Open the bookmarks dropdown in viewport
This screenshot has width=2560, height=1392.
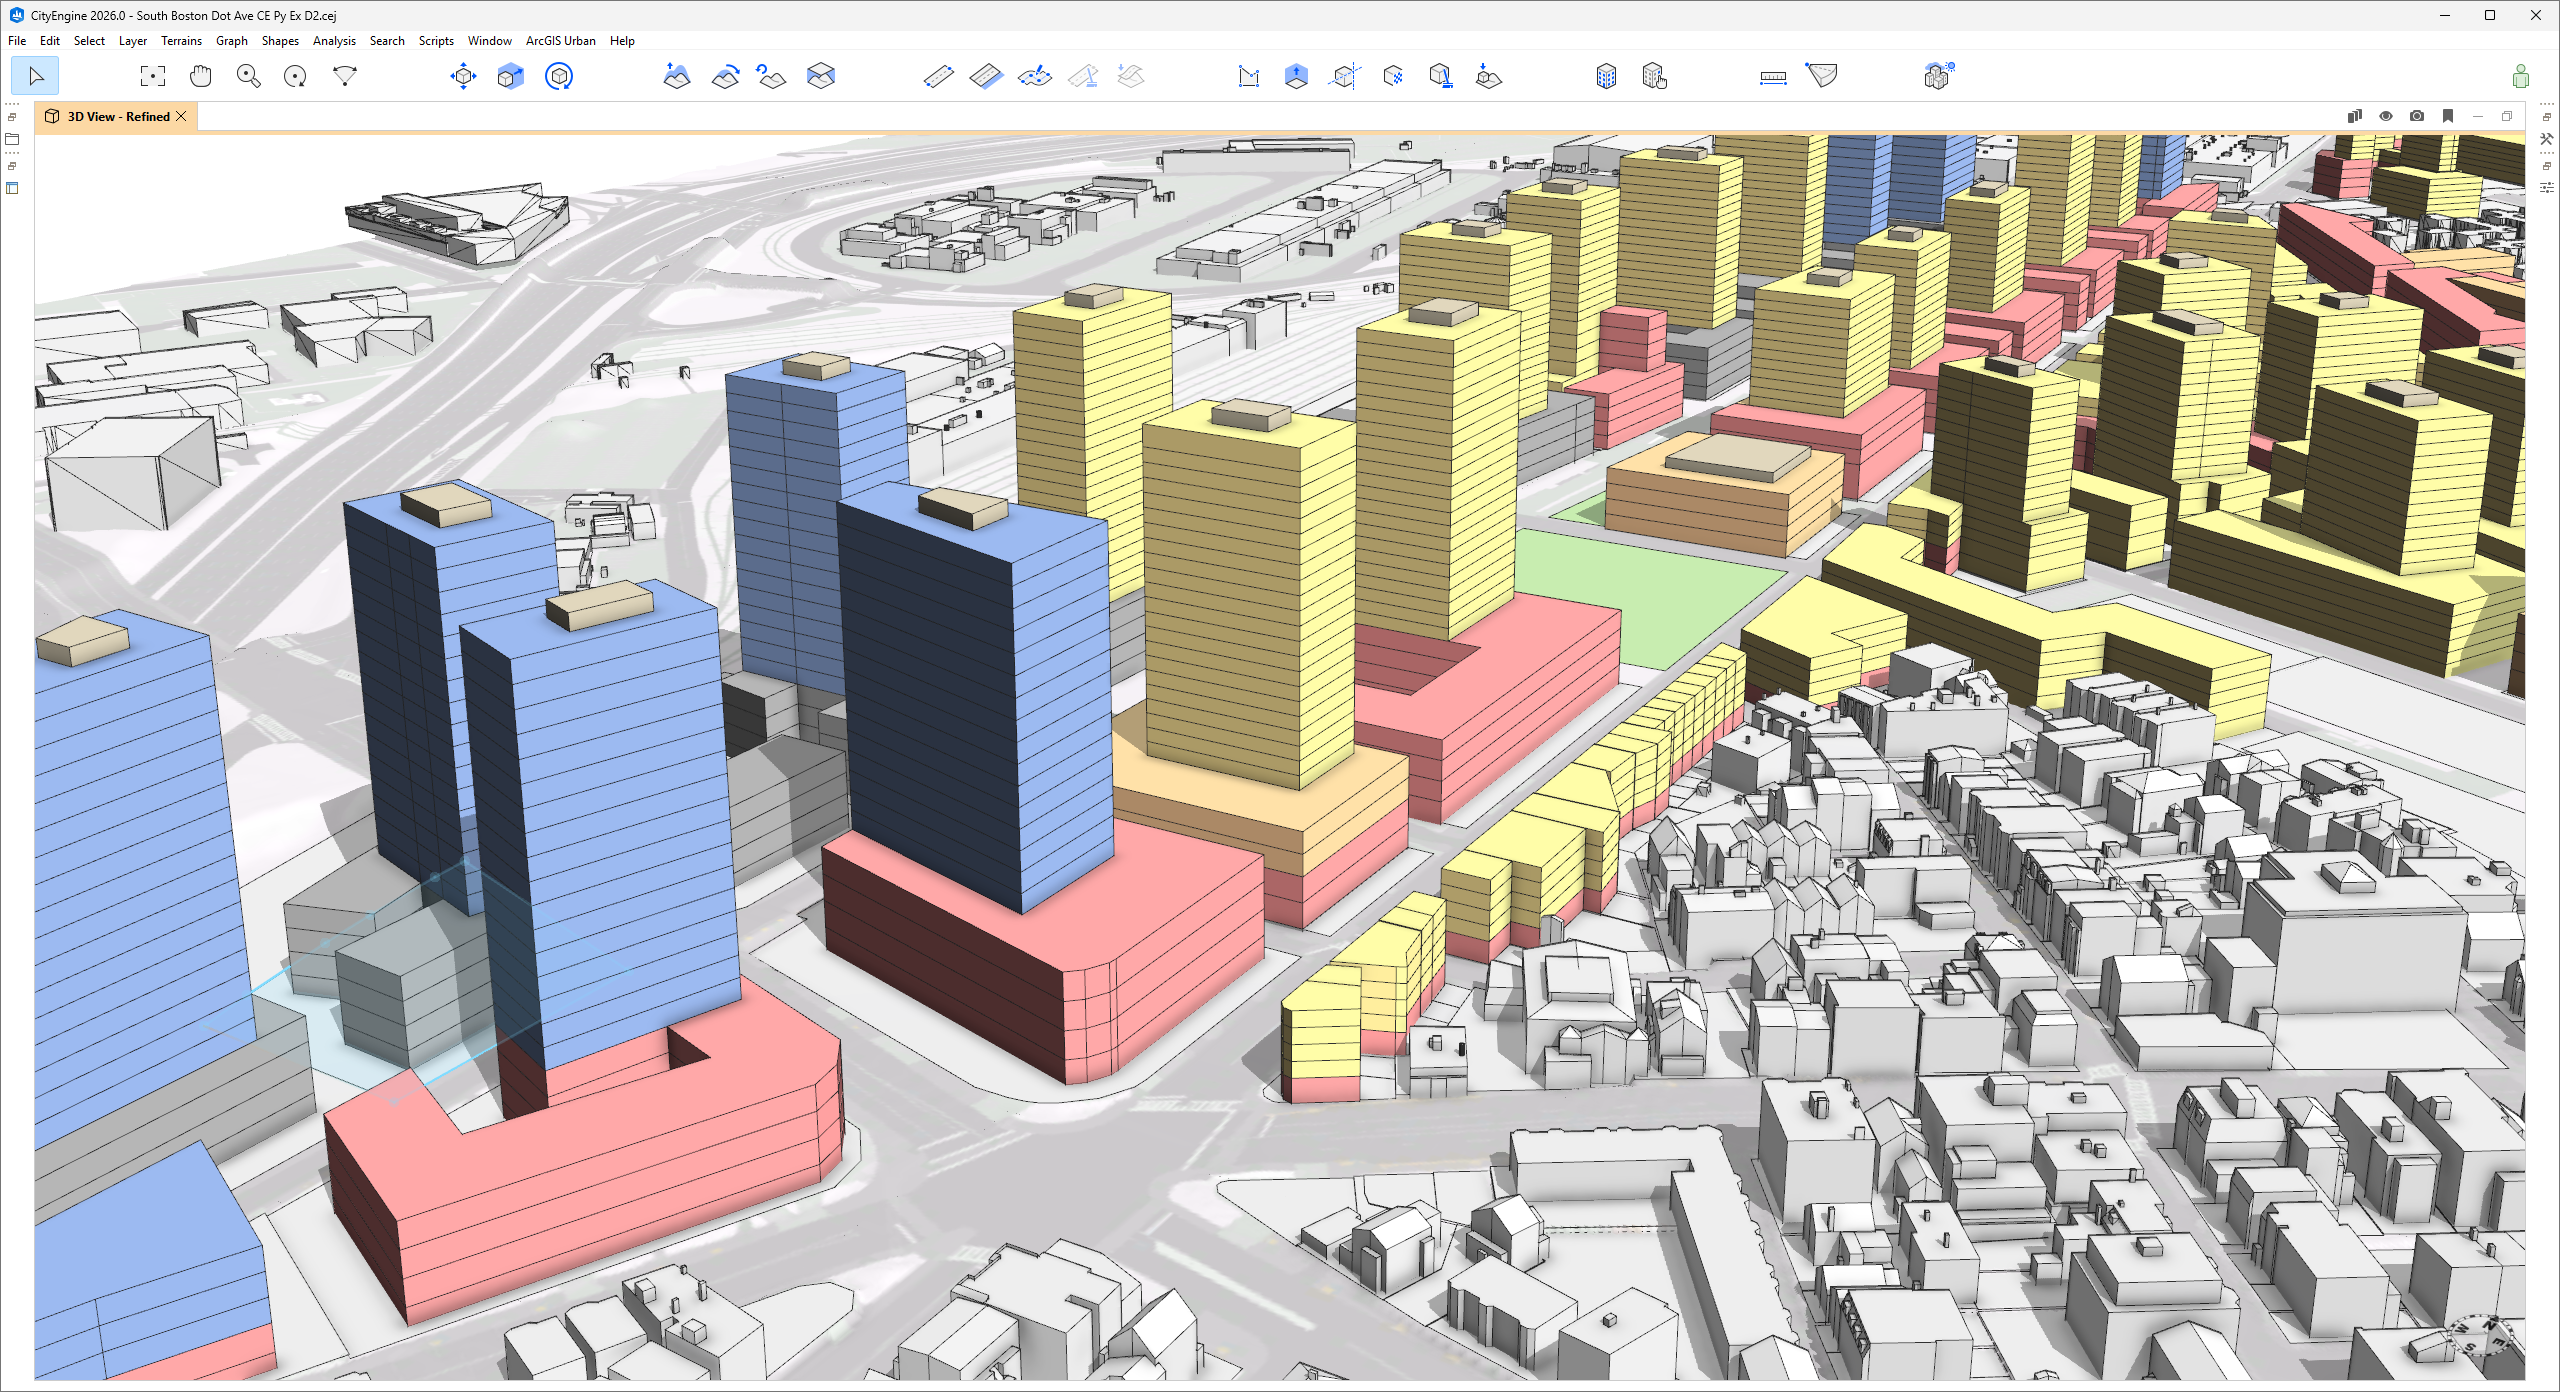[x=2448, y=116]
